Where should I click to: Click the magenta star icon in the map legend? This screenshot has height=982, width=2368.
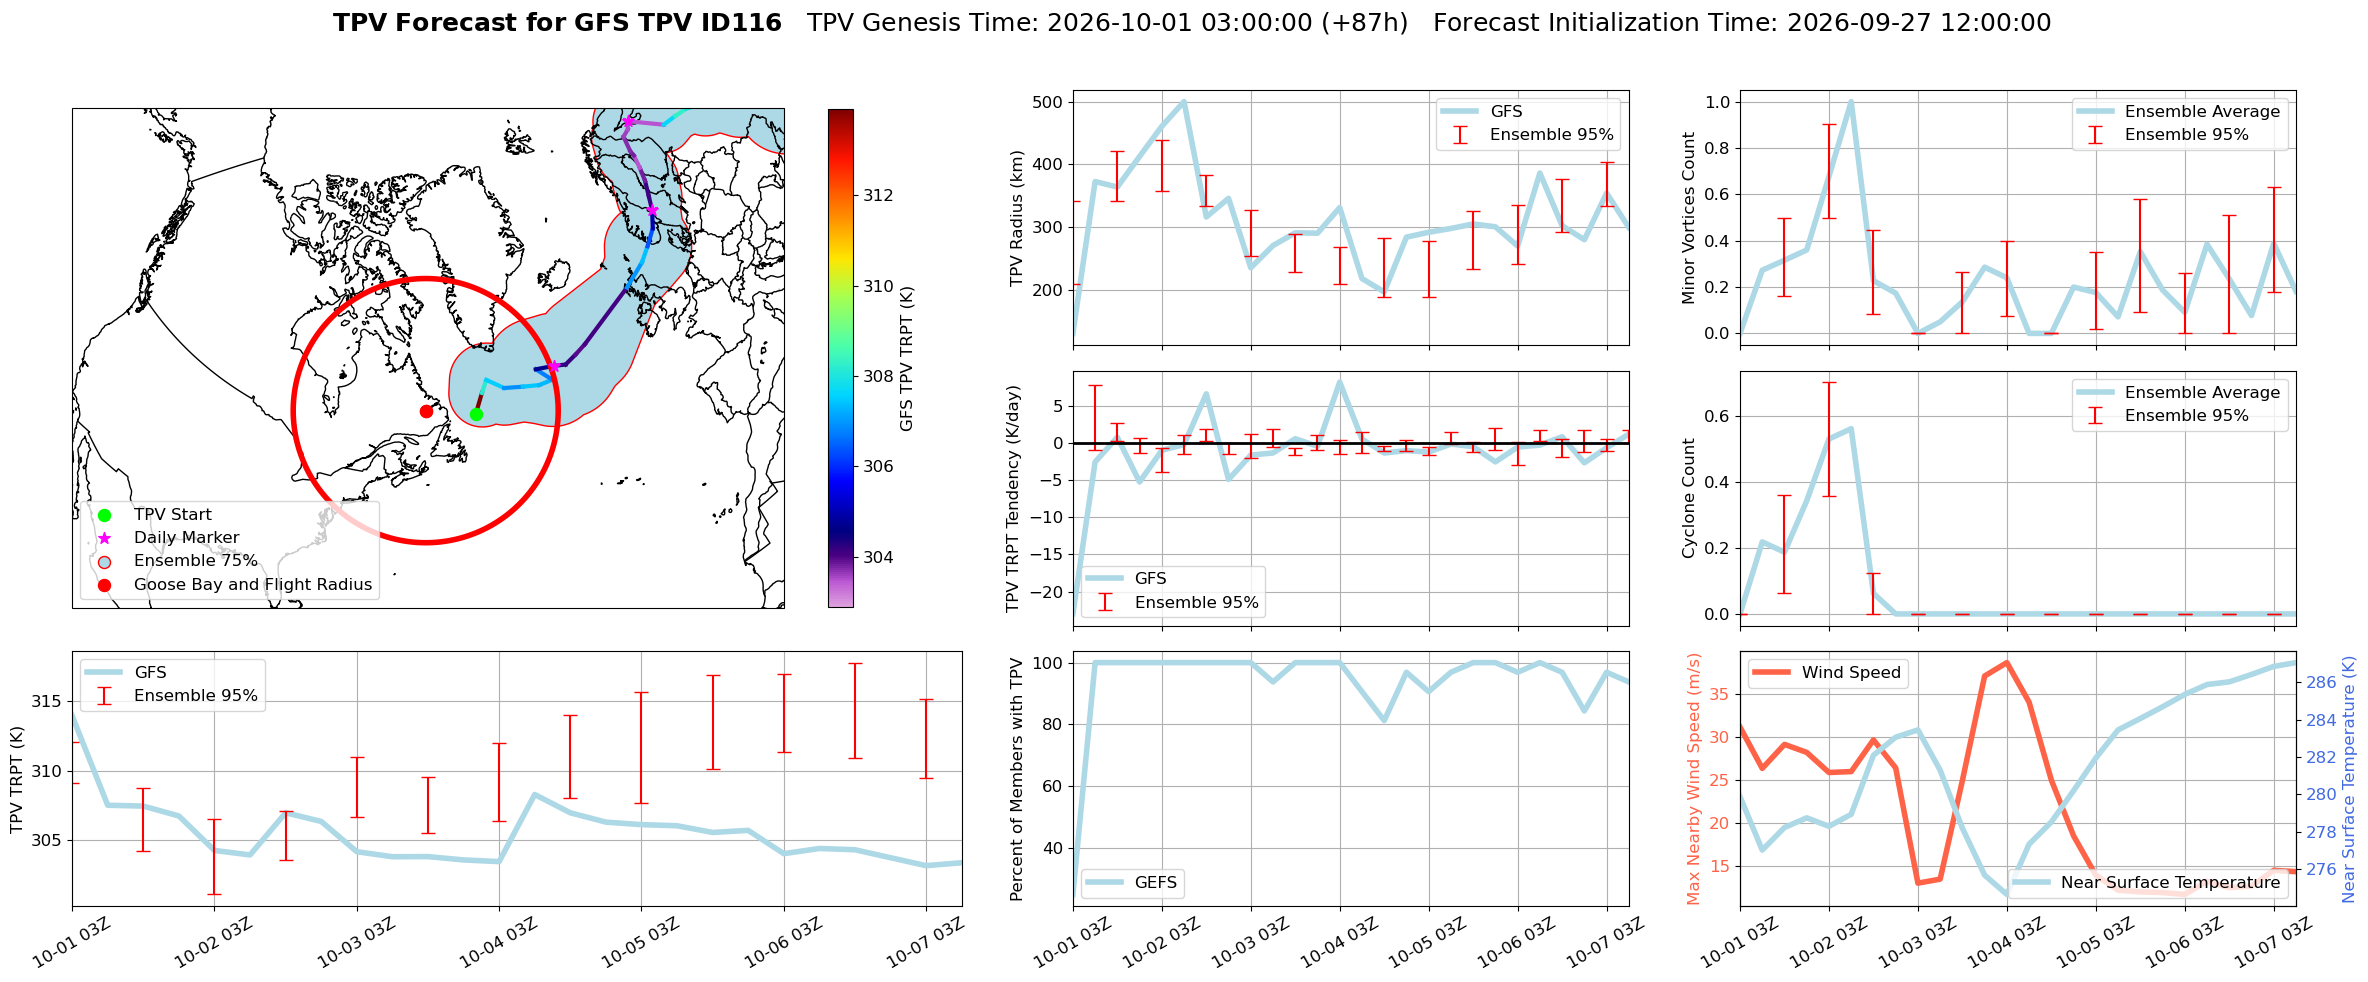104,538
